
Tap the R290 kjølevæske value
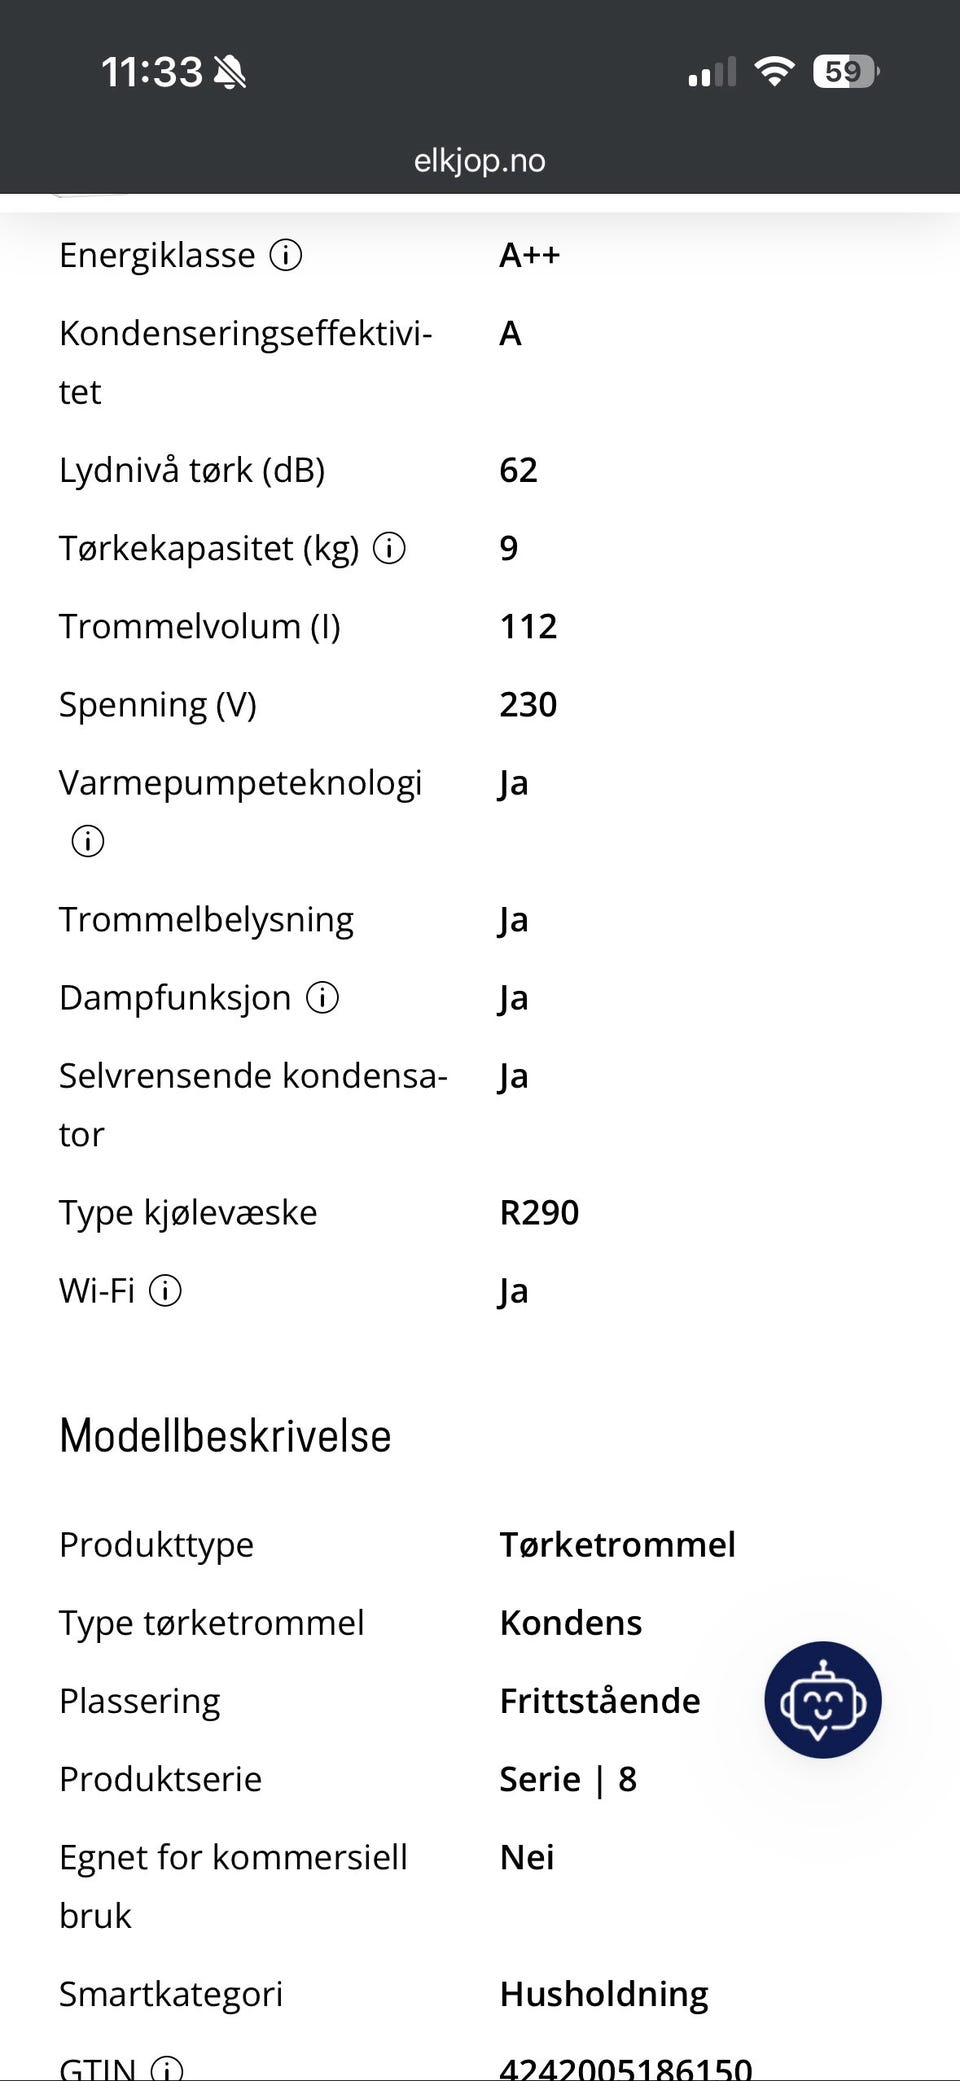pyautogui.click(x=539, y=1212)
